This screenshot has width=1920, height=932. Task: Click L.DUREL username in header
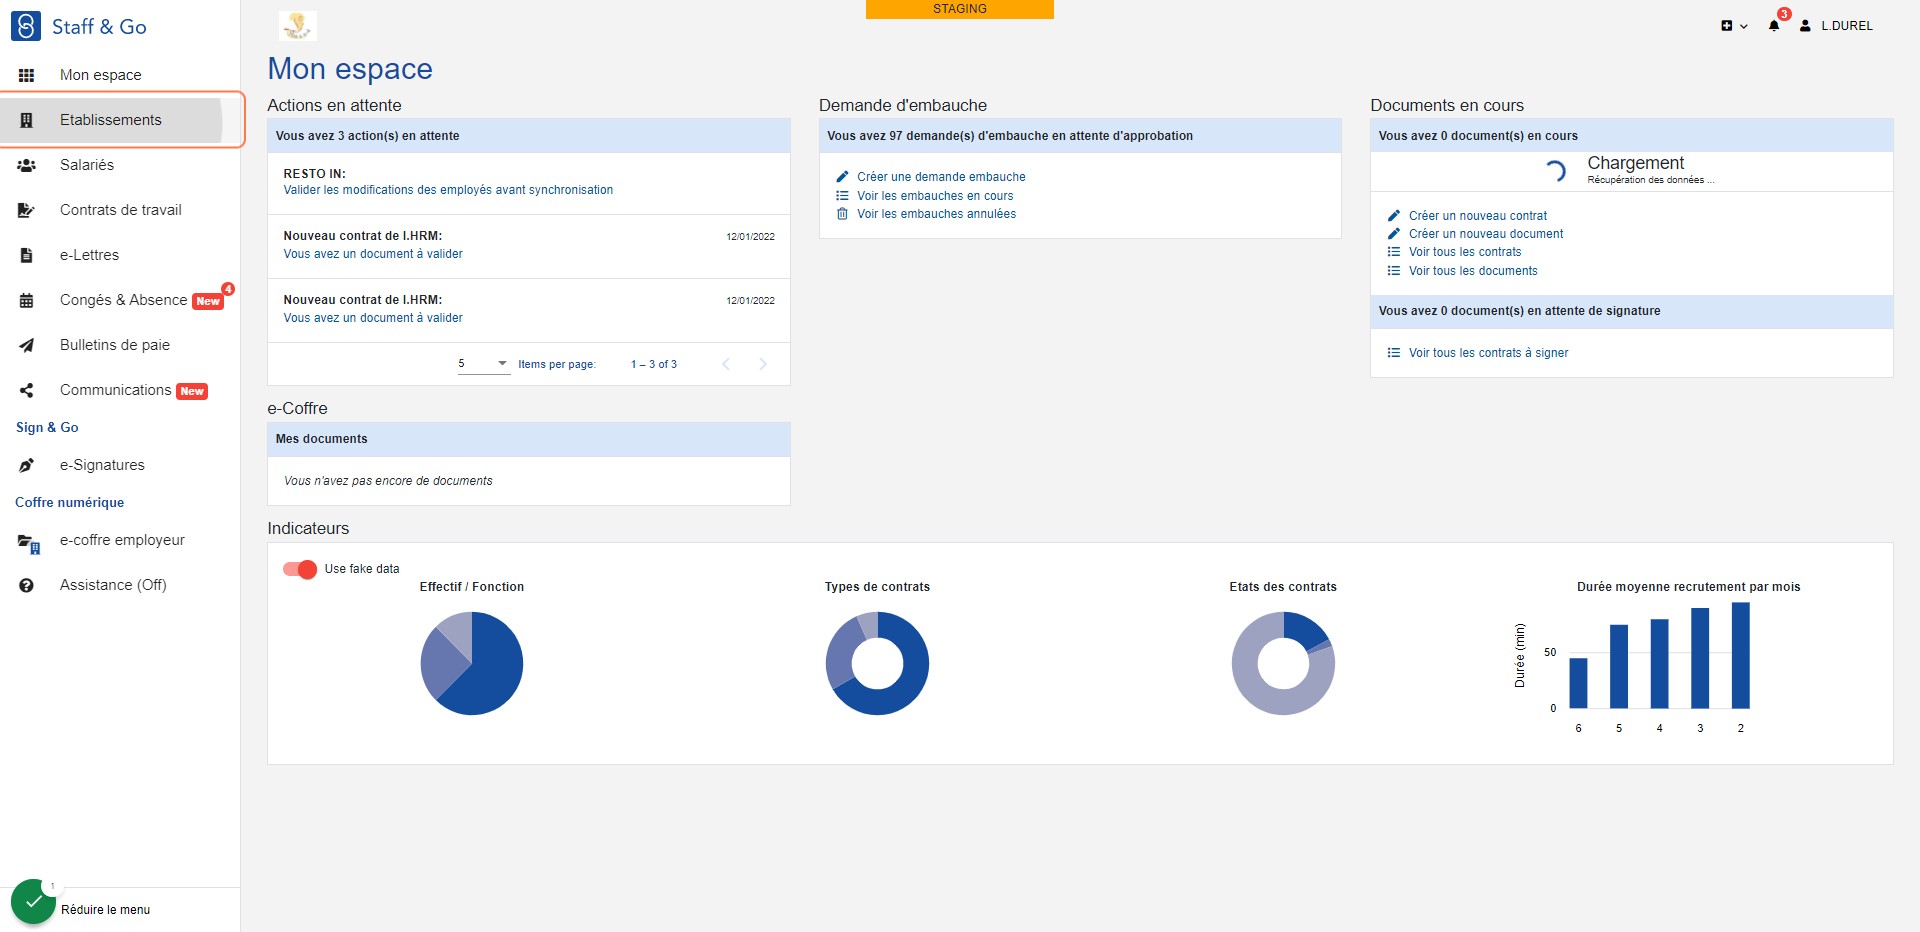[x=1847, y=26]
